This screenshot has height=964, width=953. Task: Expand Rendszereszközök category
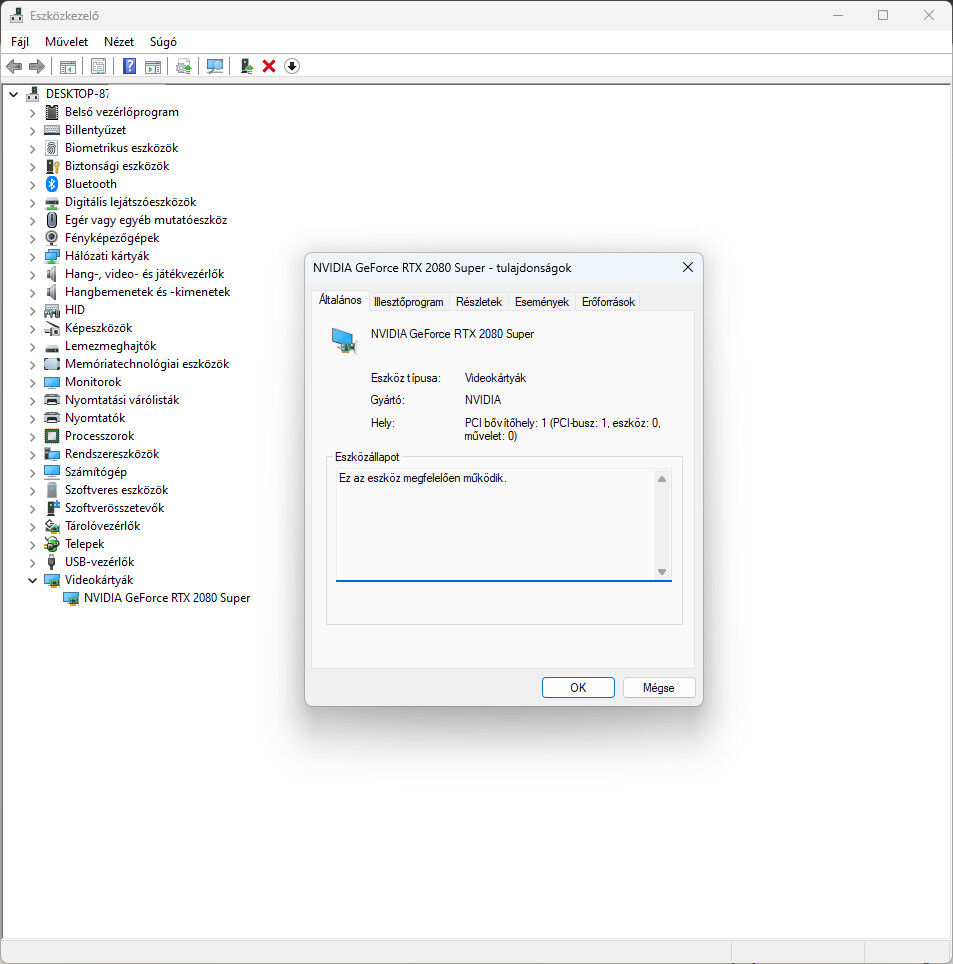tap(33, 454)
